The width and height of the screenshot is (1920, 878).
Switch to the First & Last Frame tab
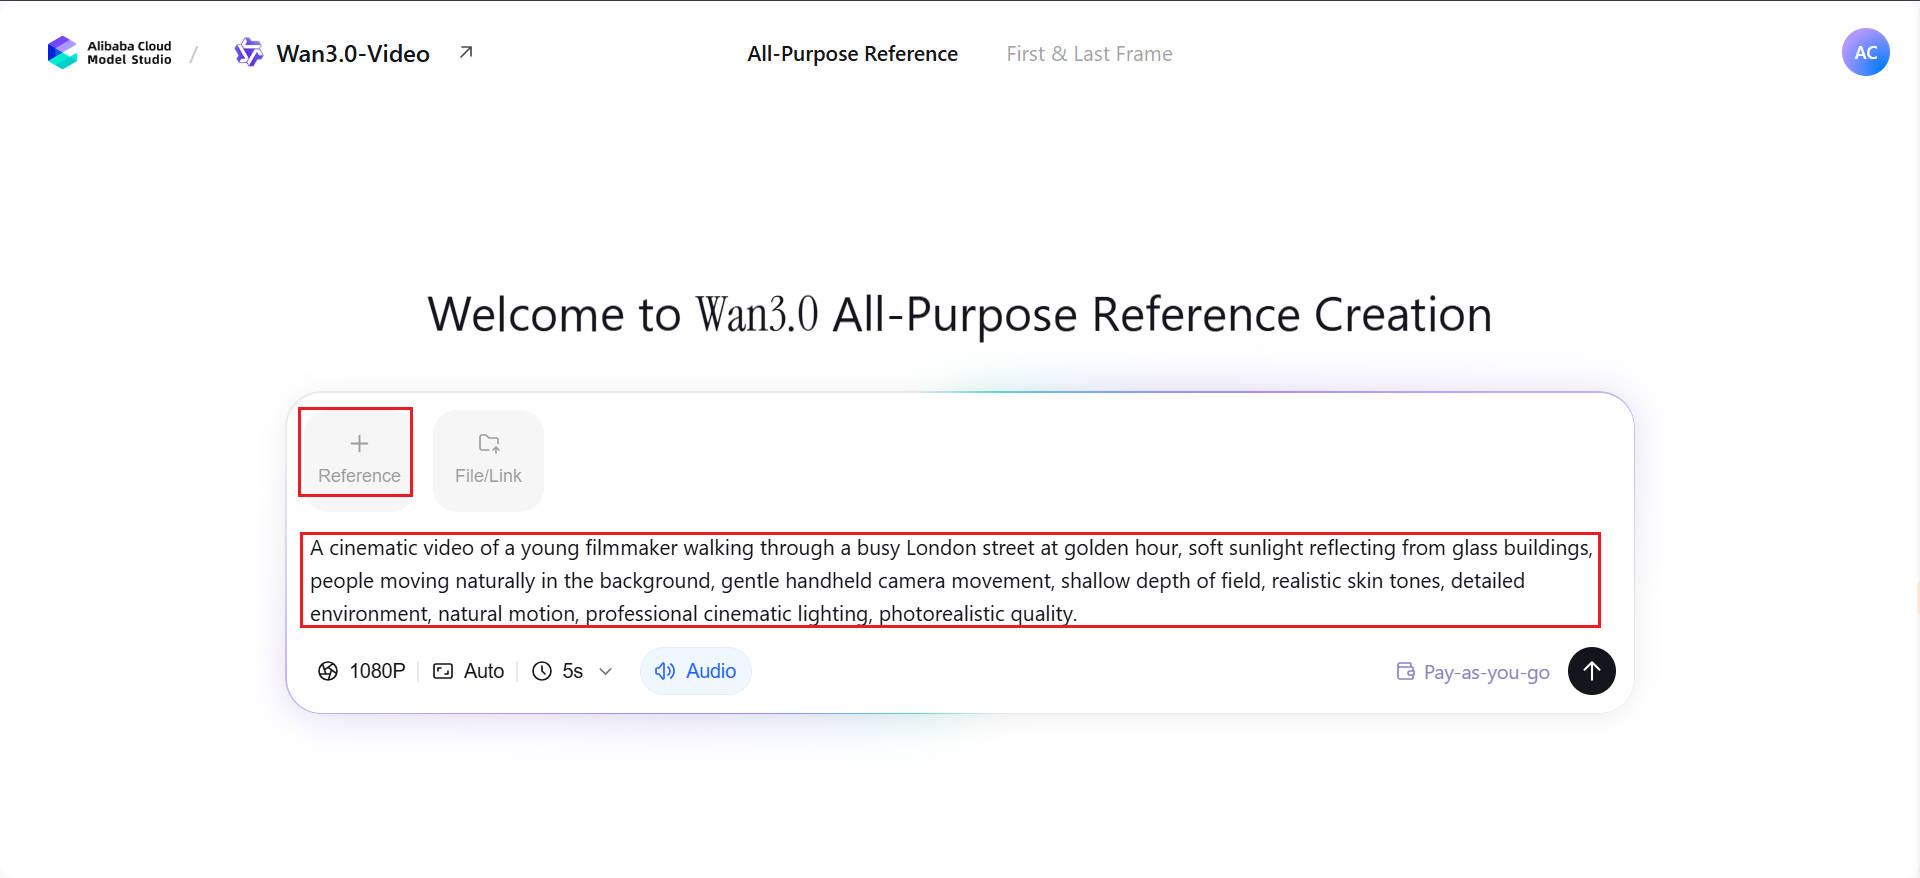(x=1089, y=54)
